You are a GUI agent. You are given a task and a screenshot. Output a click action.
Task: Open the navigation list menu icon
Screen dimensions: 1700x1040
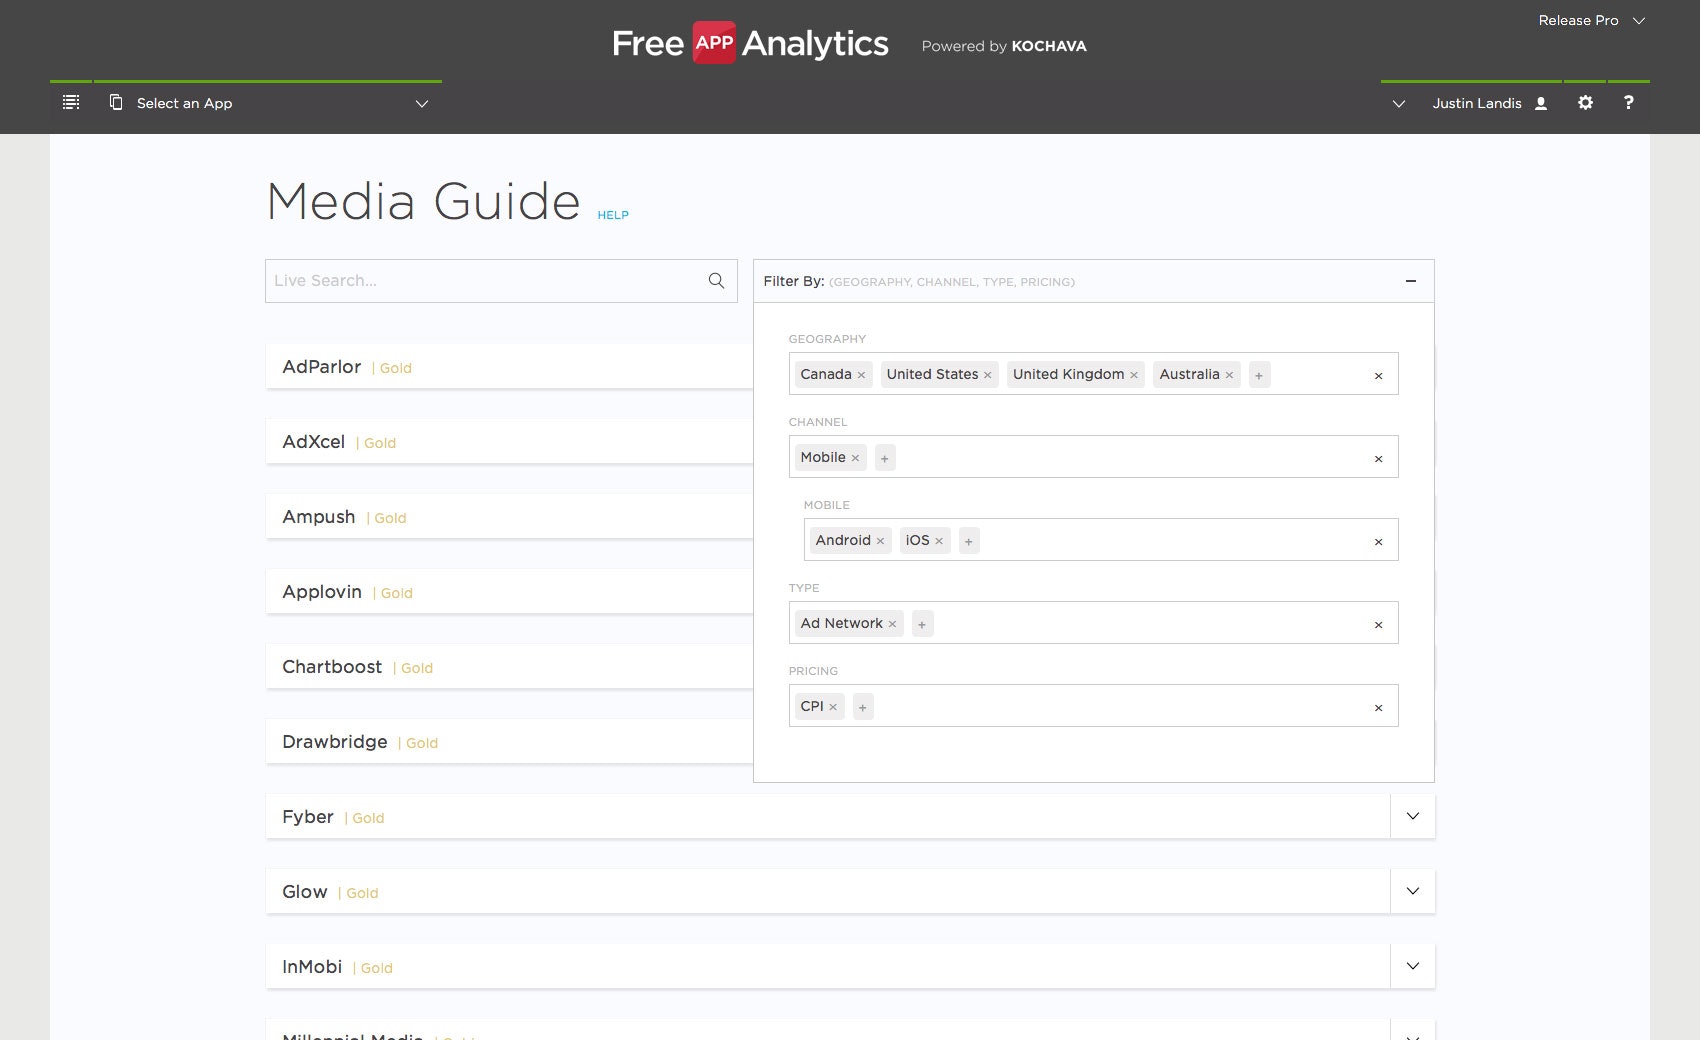click(x=71, y=103)
